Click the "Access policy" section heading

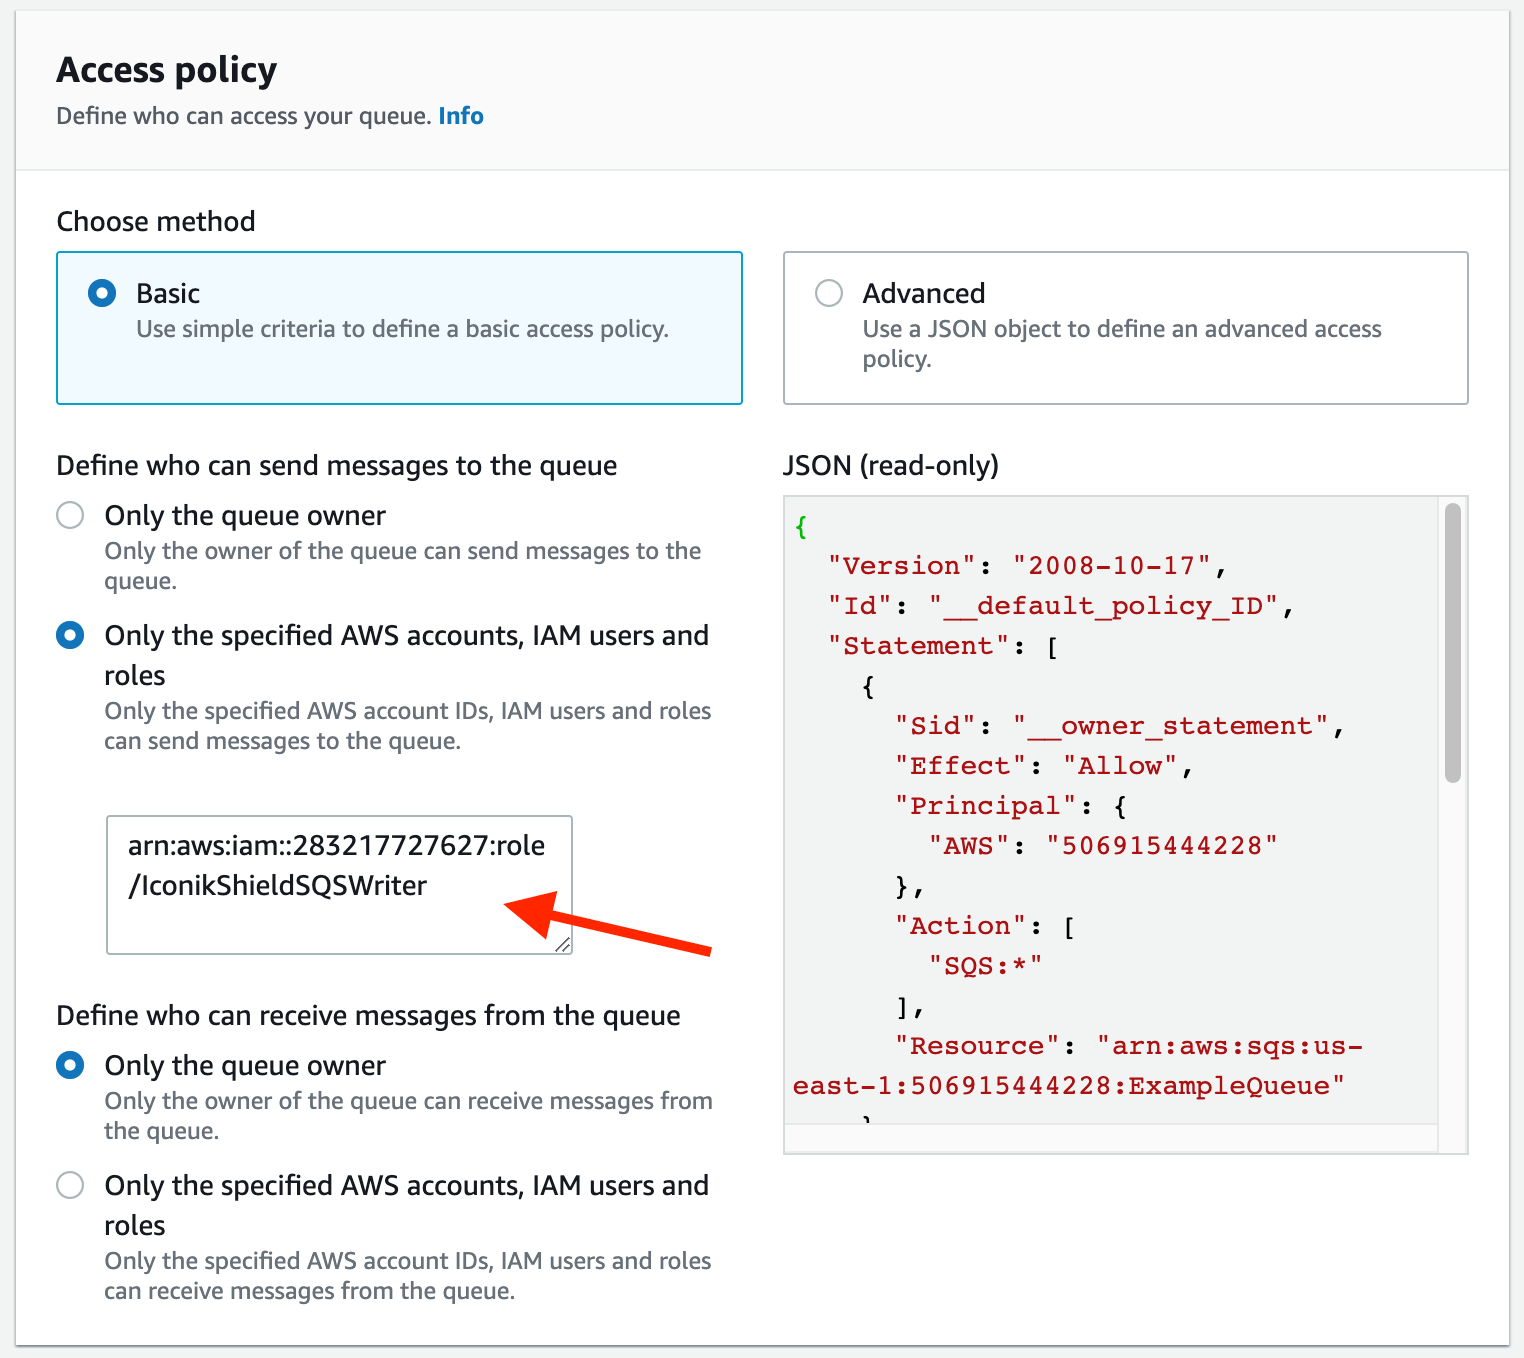click(166, 69)
